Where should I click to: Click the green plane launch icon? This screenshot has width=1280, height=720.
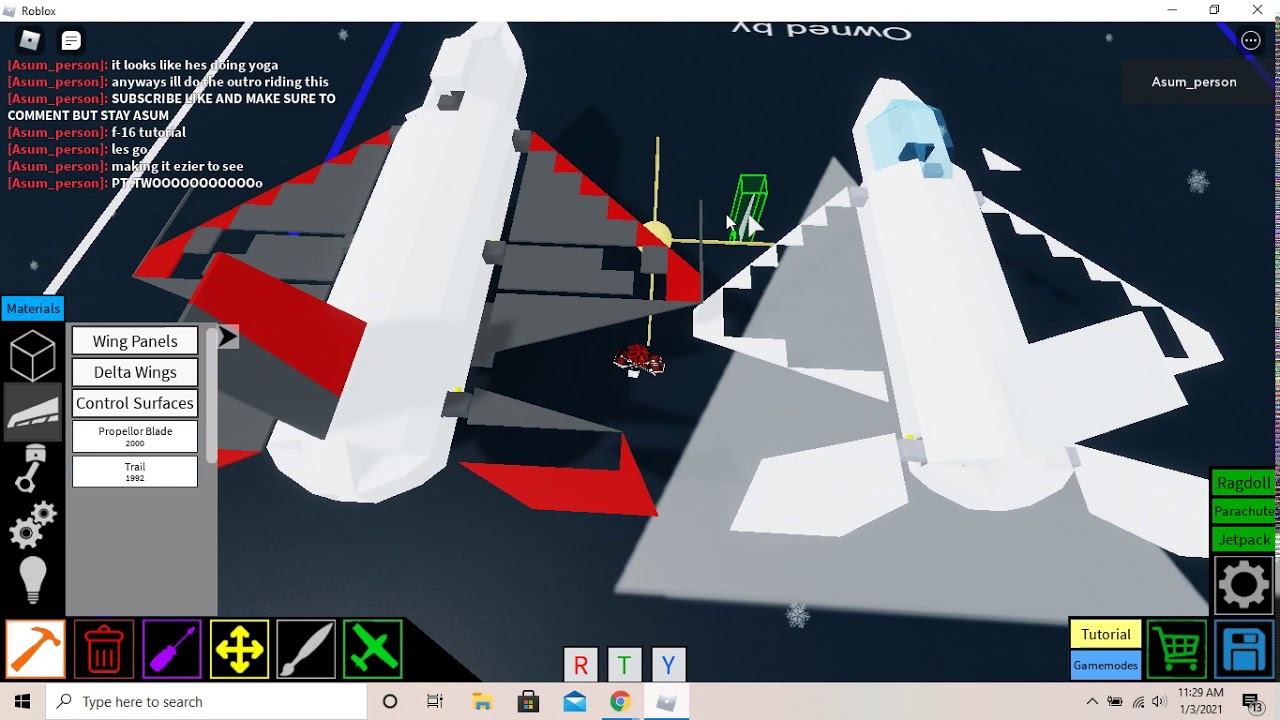click(x=373, y=649)
